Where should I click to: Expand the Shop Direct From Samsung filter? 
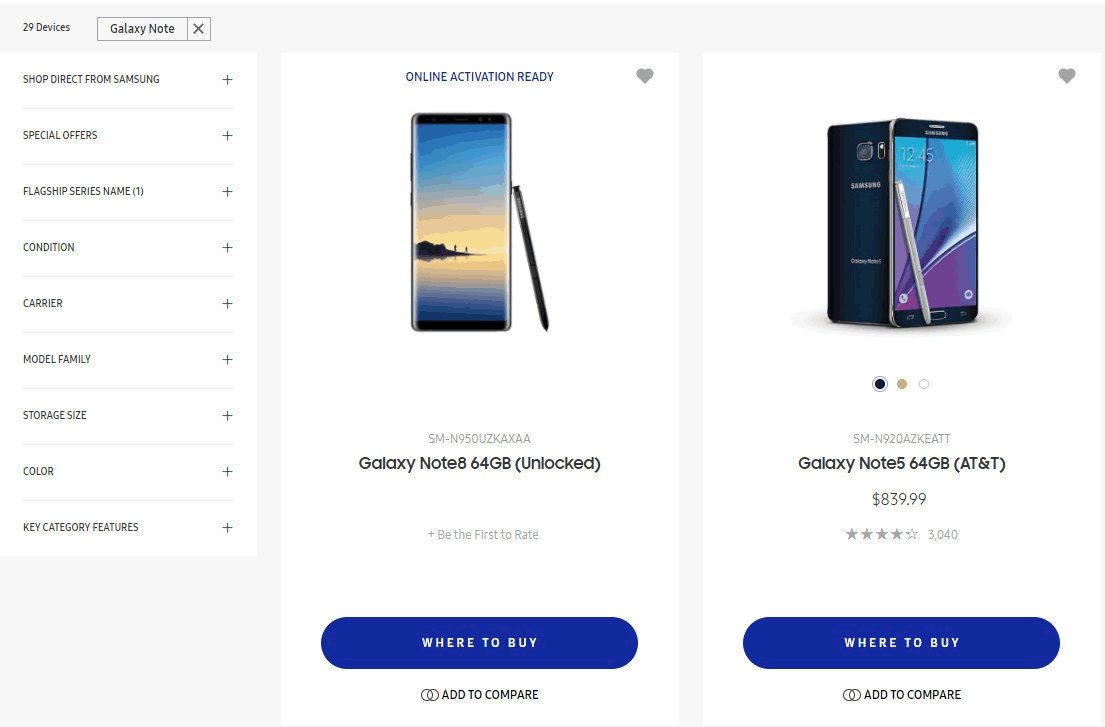[227, 79]
